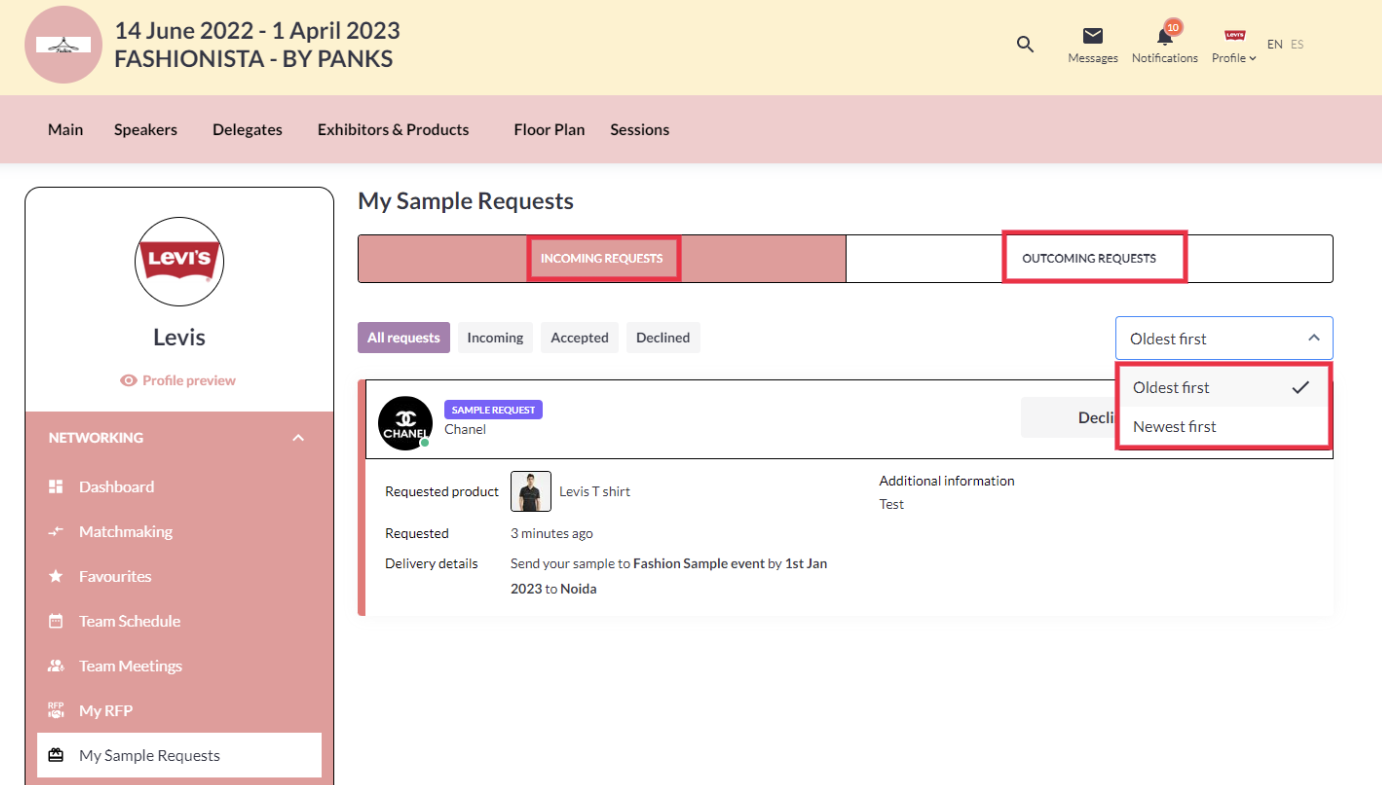Click the Dashboard grid icon in sidebar

point(56,487)
